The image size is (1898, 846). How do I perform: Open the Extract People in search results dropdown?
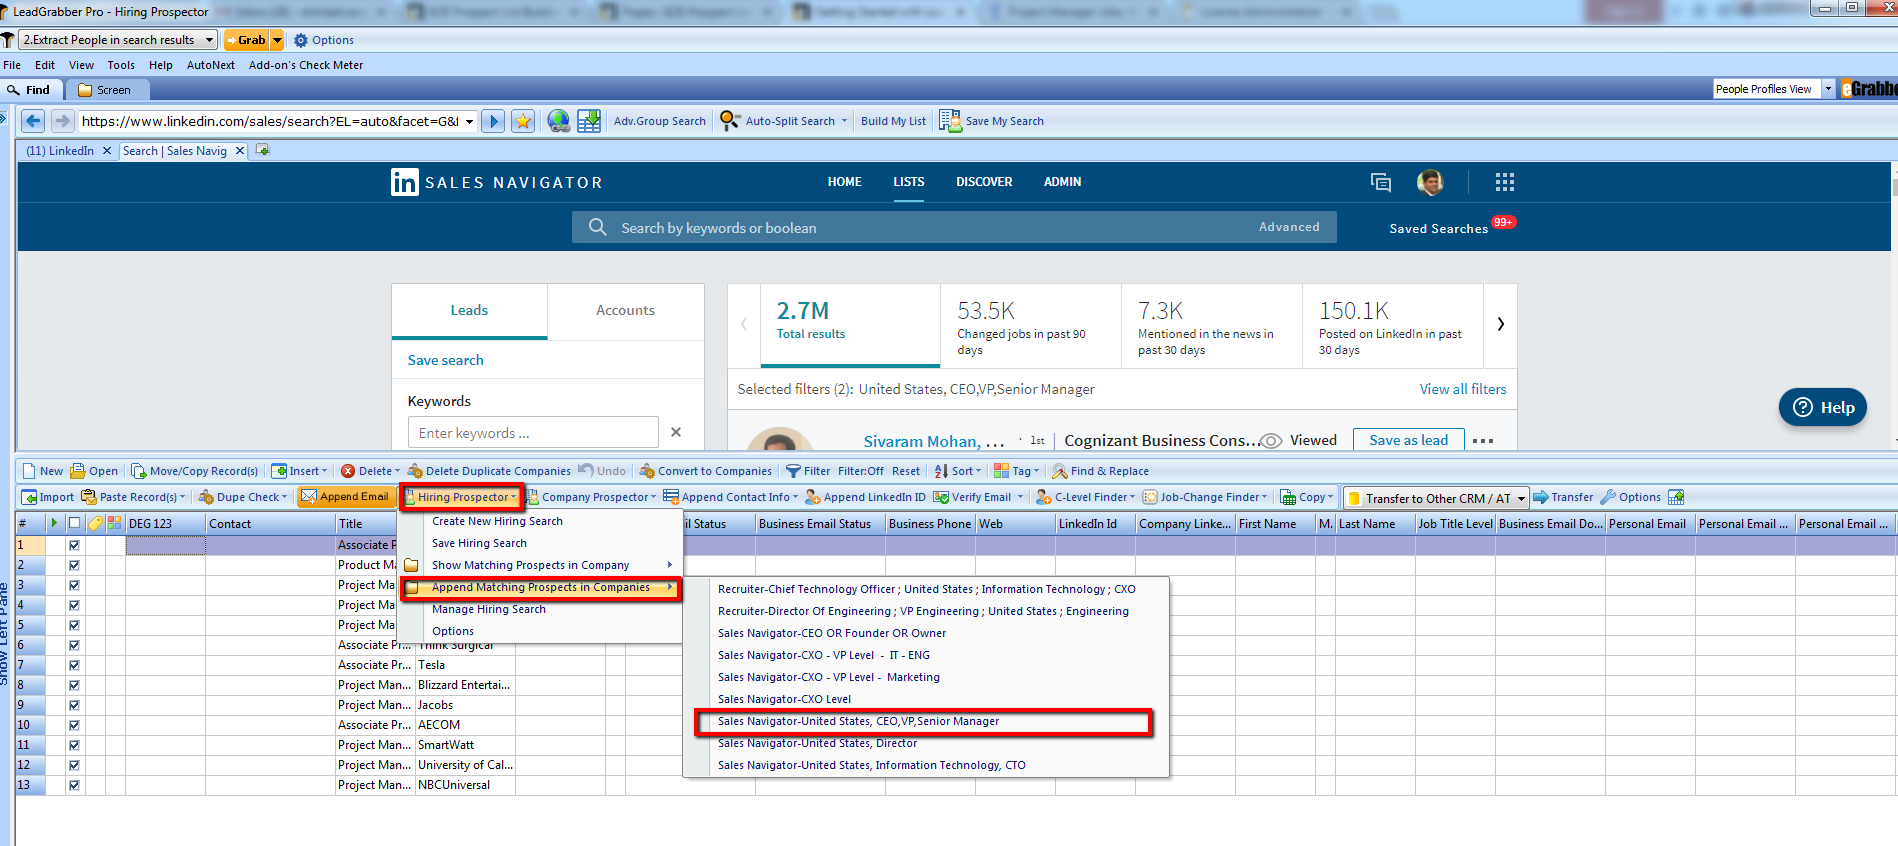coord(209,40)
